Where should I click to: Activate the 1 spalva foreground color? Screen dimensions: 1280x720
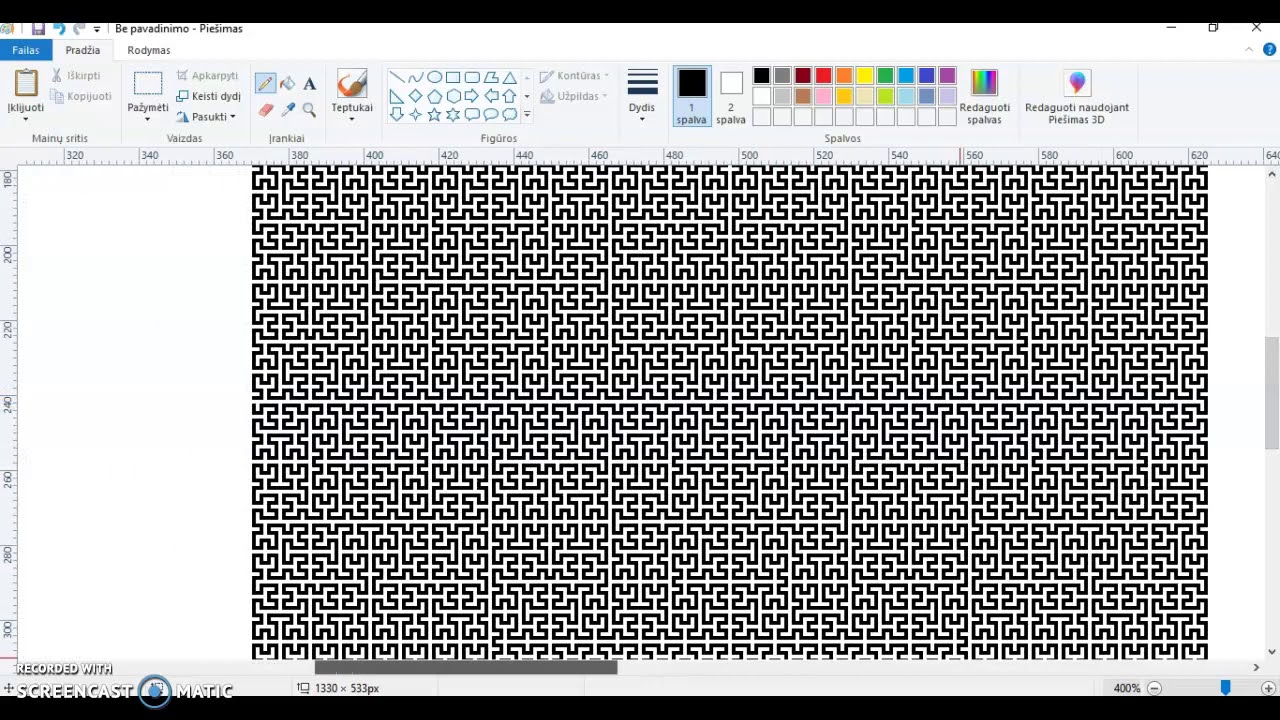[x=691, y=97]
